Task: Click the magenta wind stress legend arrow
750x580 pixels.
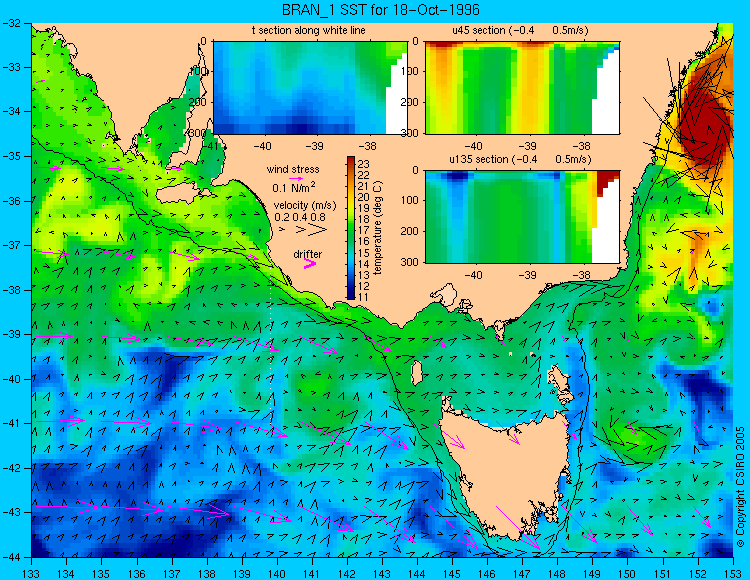Action: click(297, 178)
